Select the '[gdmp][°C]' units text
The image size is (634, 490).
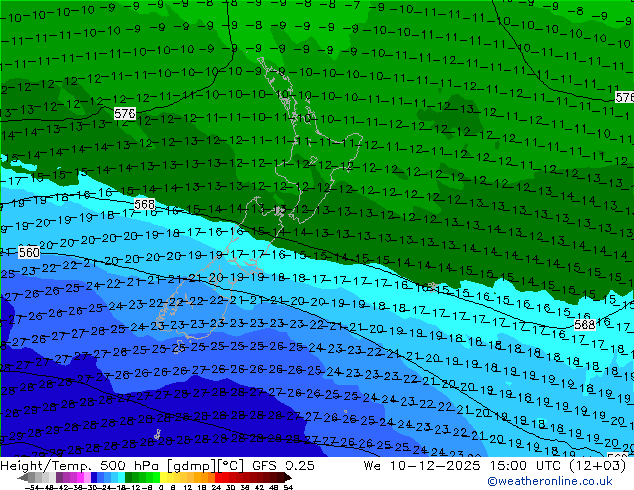(204, 466)
